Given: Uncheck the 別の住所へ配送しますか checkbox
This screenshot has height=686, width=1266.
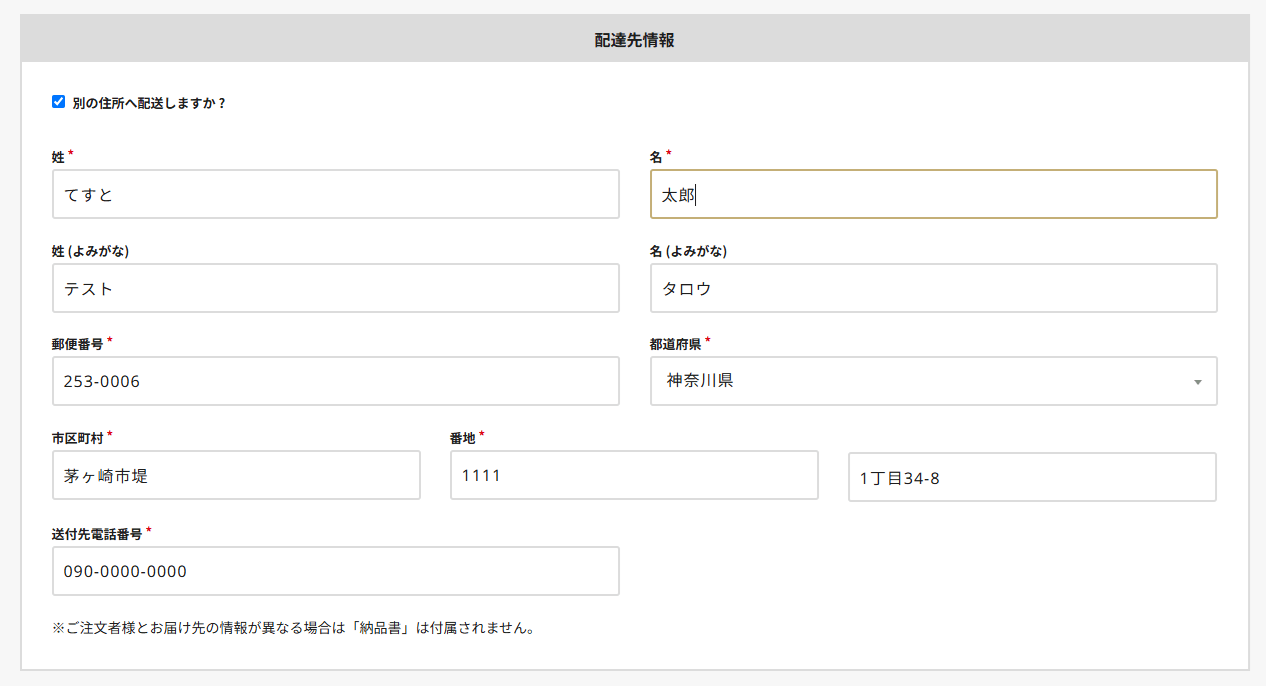Looking at the screenshot, I should pos(58,102).
